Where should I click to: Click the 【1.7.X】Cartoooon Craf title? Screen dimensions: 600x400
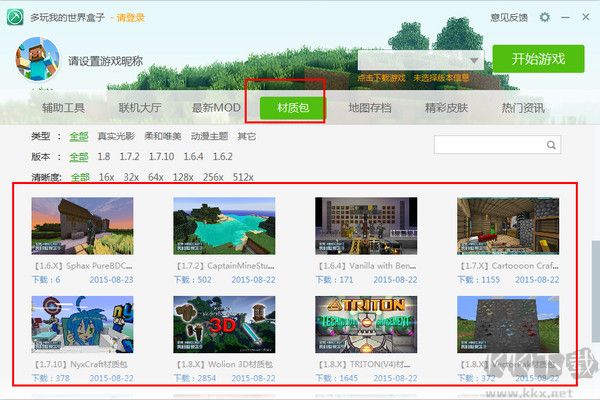(x=509, y=266)
